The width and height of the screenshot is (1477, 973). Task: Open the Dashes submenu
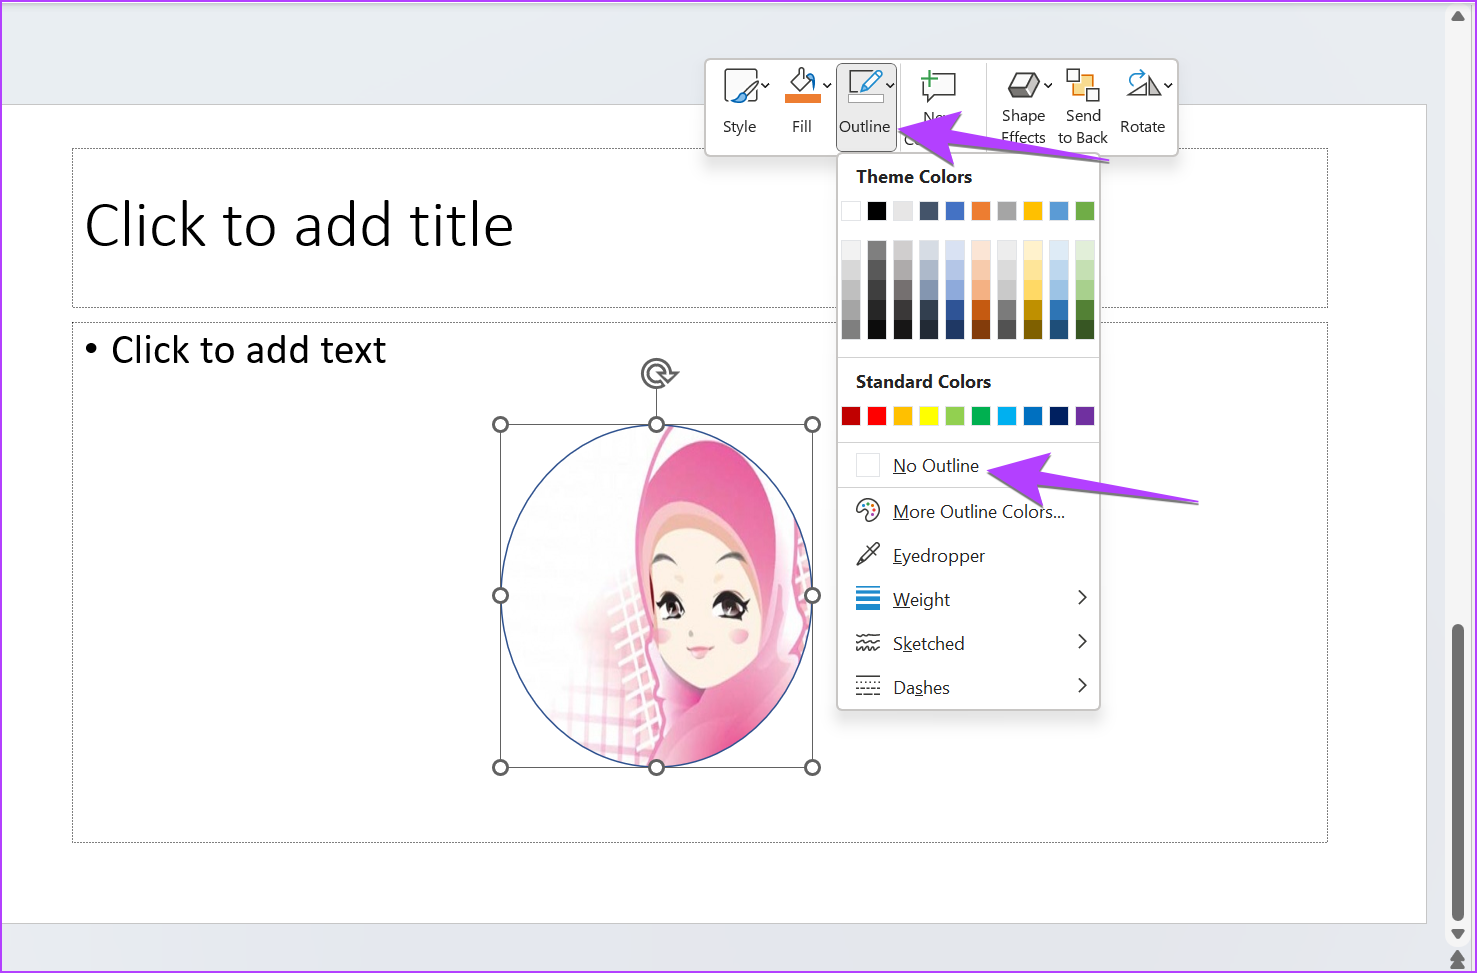920,687
